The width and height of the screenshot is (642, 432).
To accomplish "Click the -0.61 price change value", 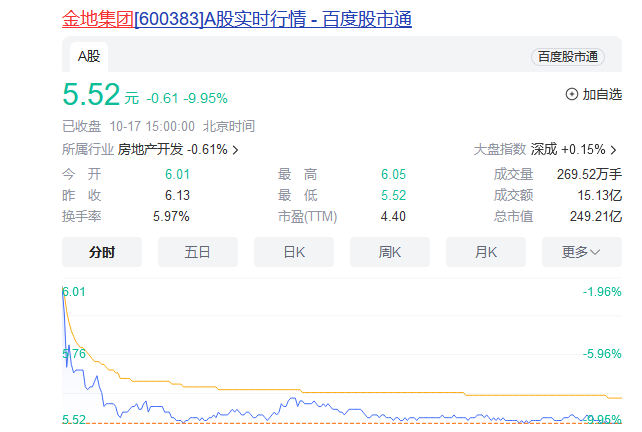I will pyautogui.click(x=162, y=98).
